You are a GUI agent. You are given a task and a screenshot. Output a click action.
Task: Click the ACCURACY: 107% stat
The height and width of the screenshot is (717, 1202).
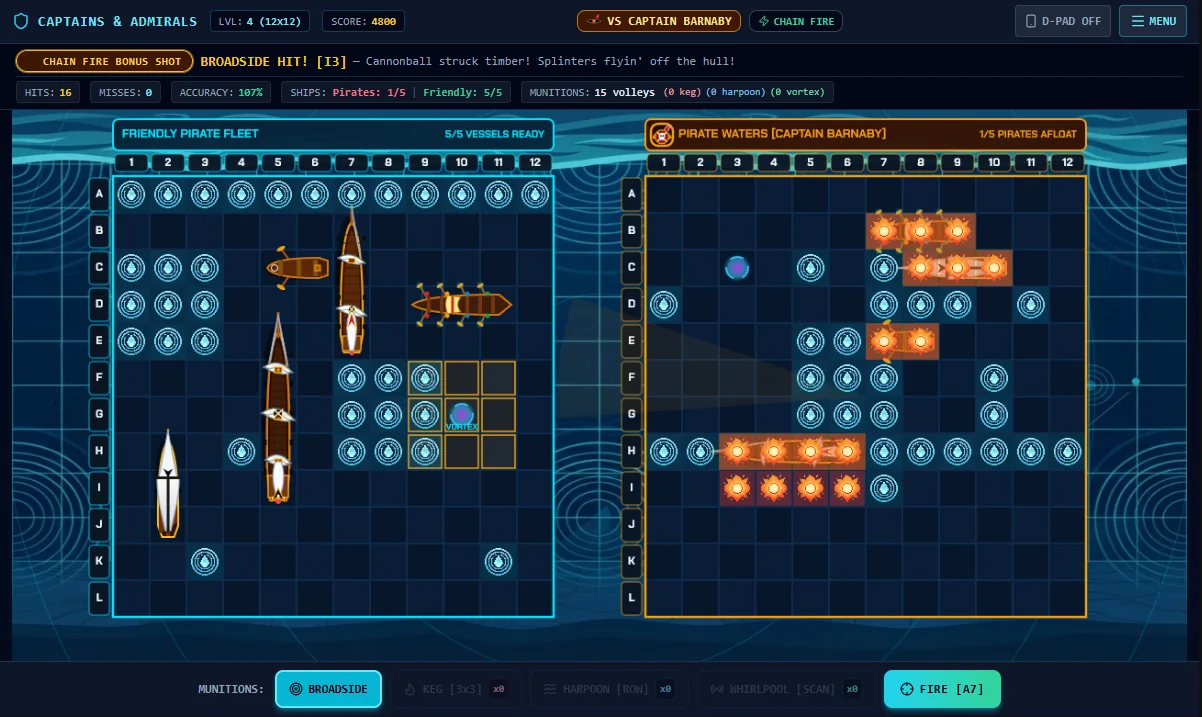click(x=221, y=92)
